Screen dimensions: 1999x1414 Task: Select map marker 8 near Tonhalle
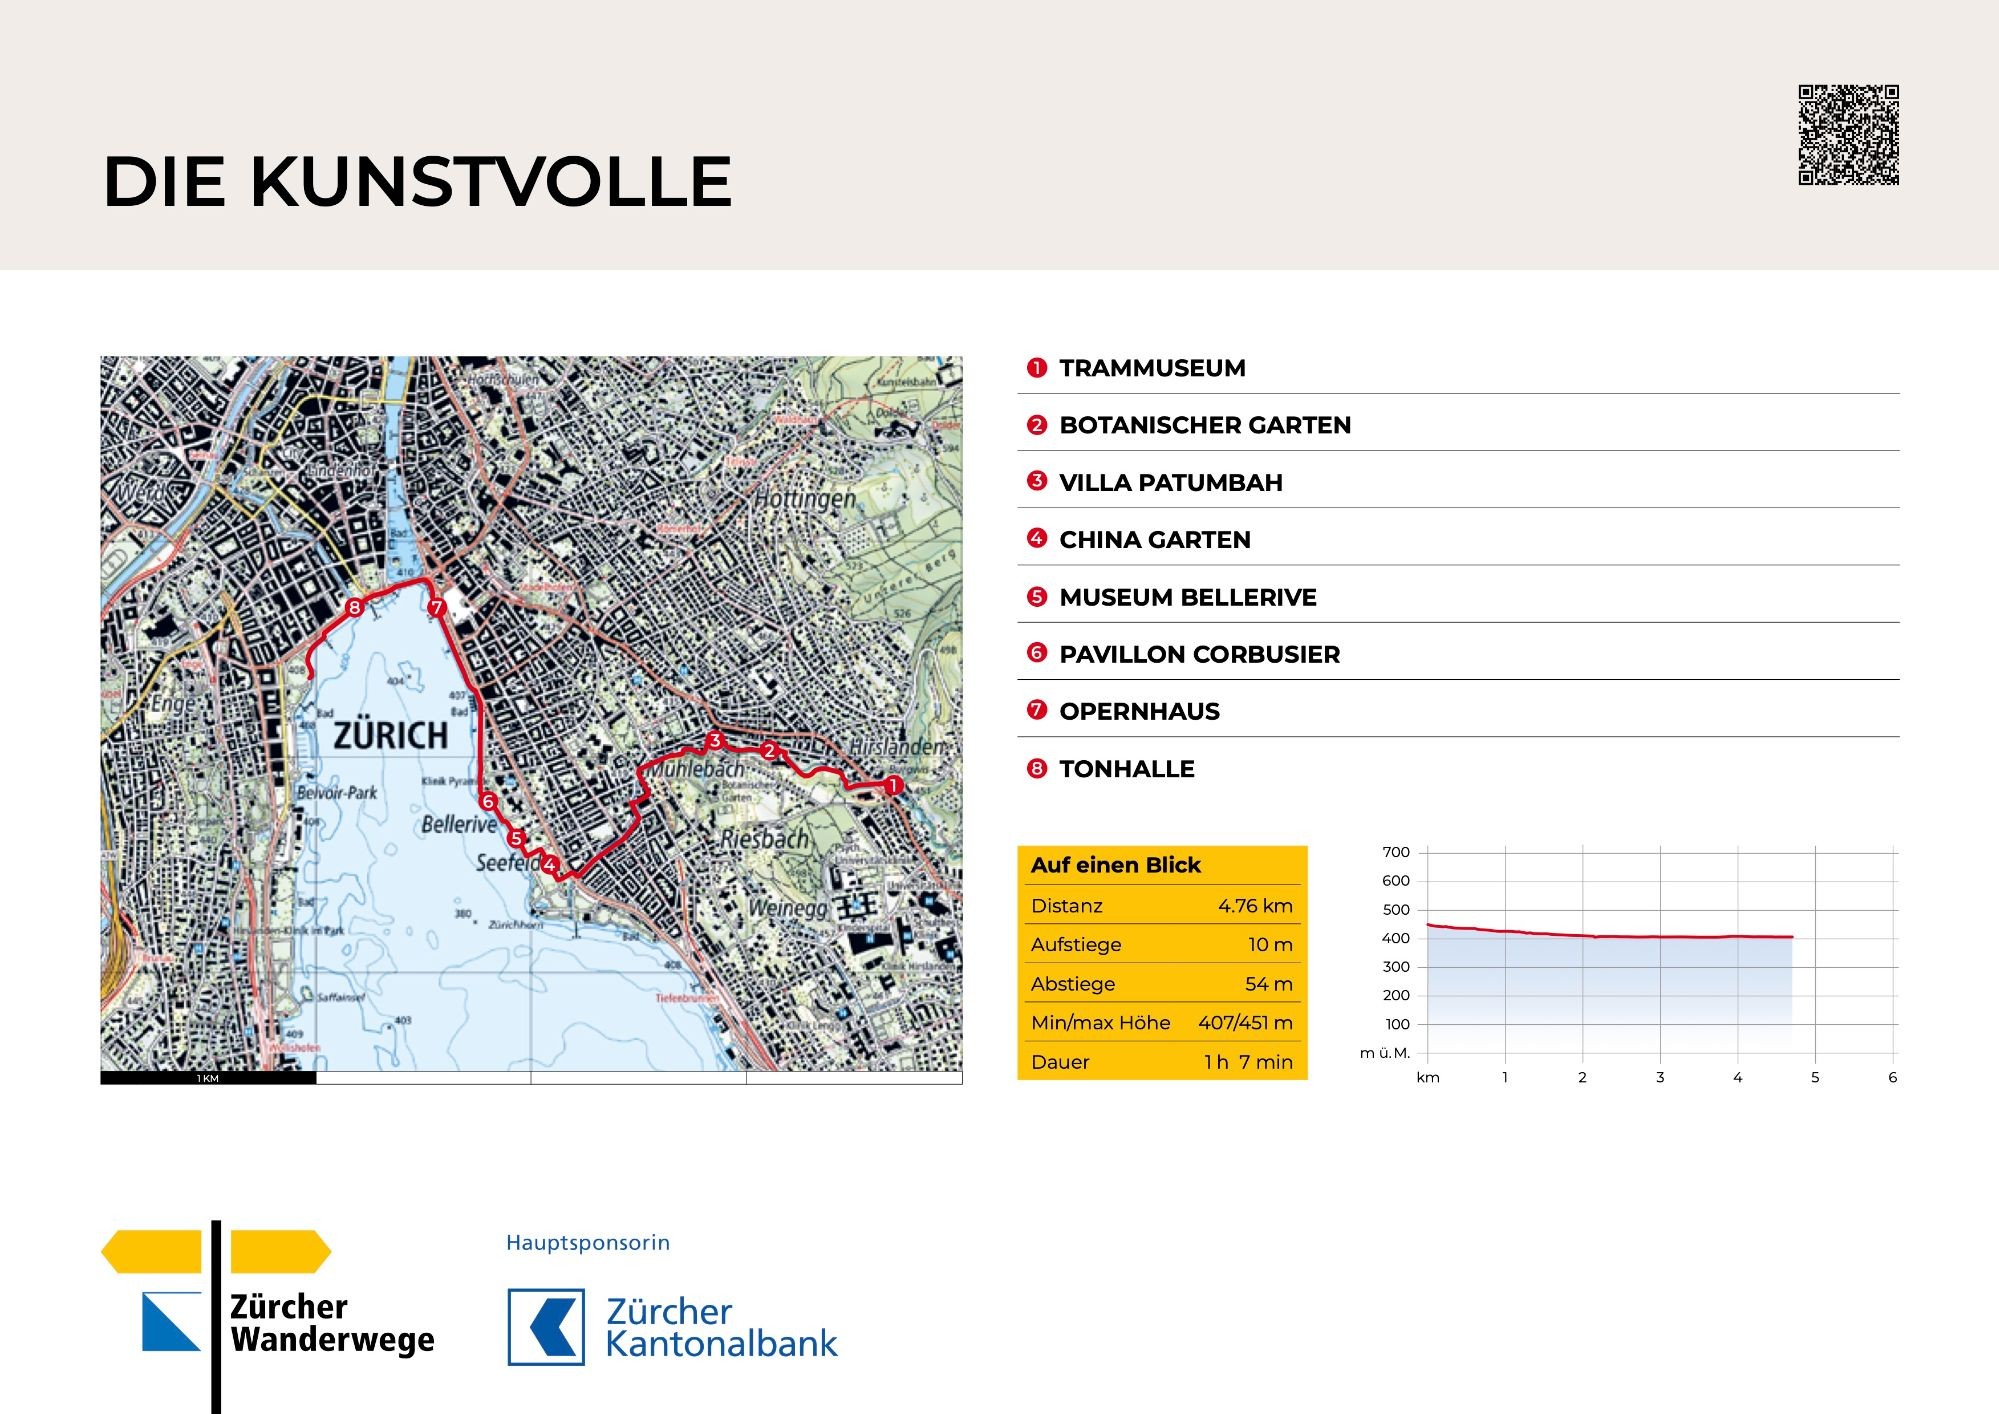click(354, 607)
